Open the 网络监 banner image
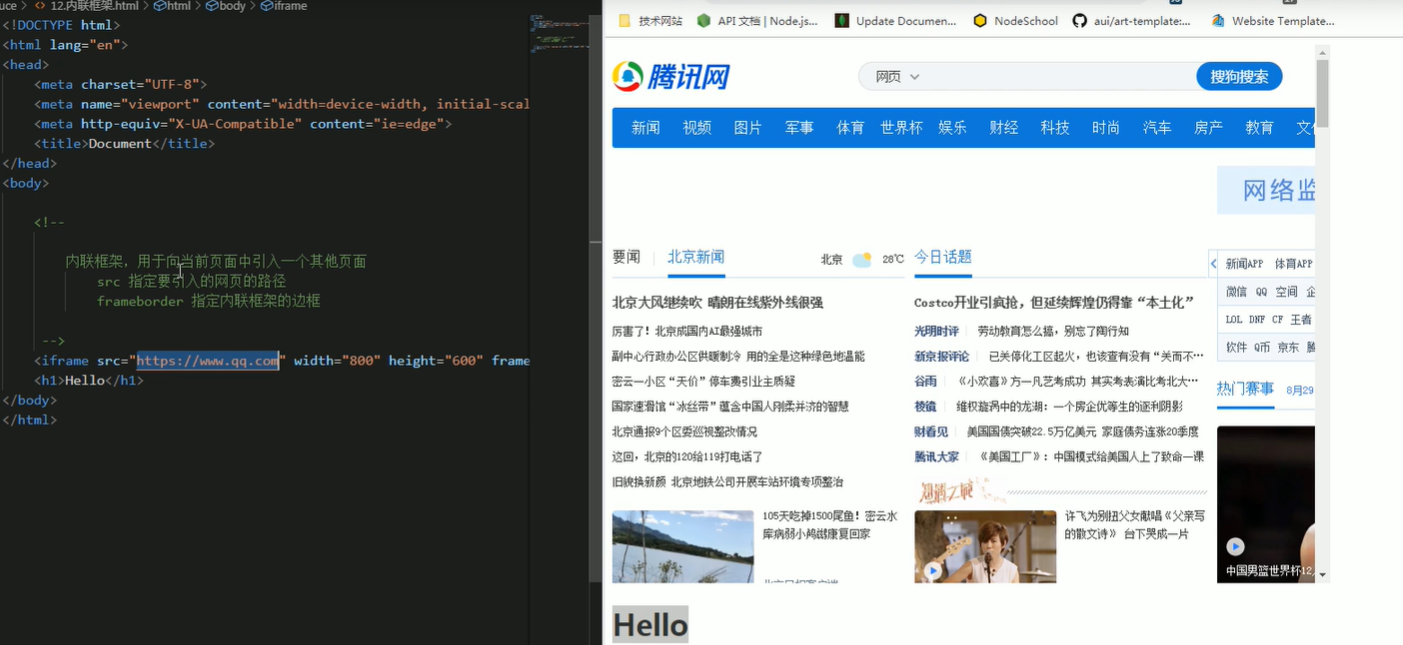The width and height of the screenshot is (1403, 645). click(x=1266, y=190)
